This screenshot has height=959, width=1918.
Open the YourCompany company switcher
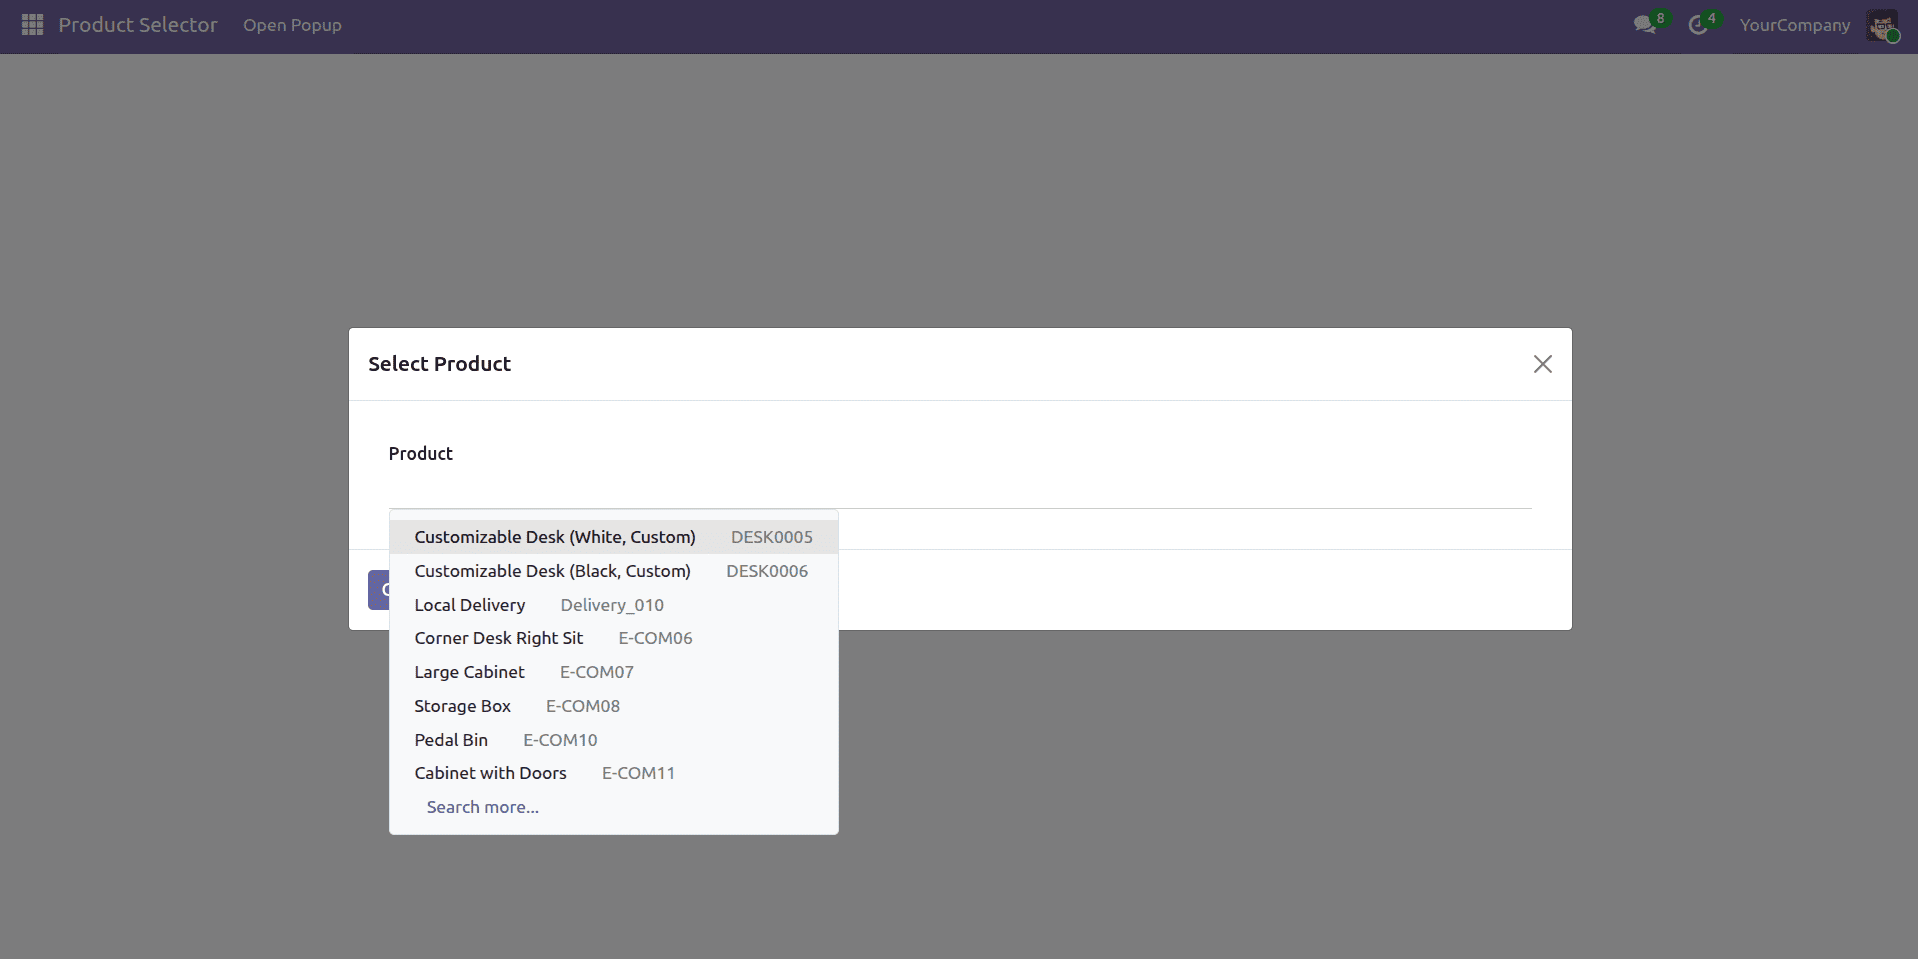(1793, 25)
